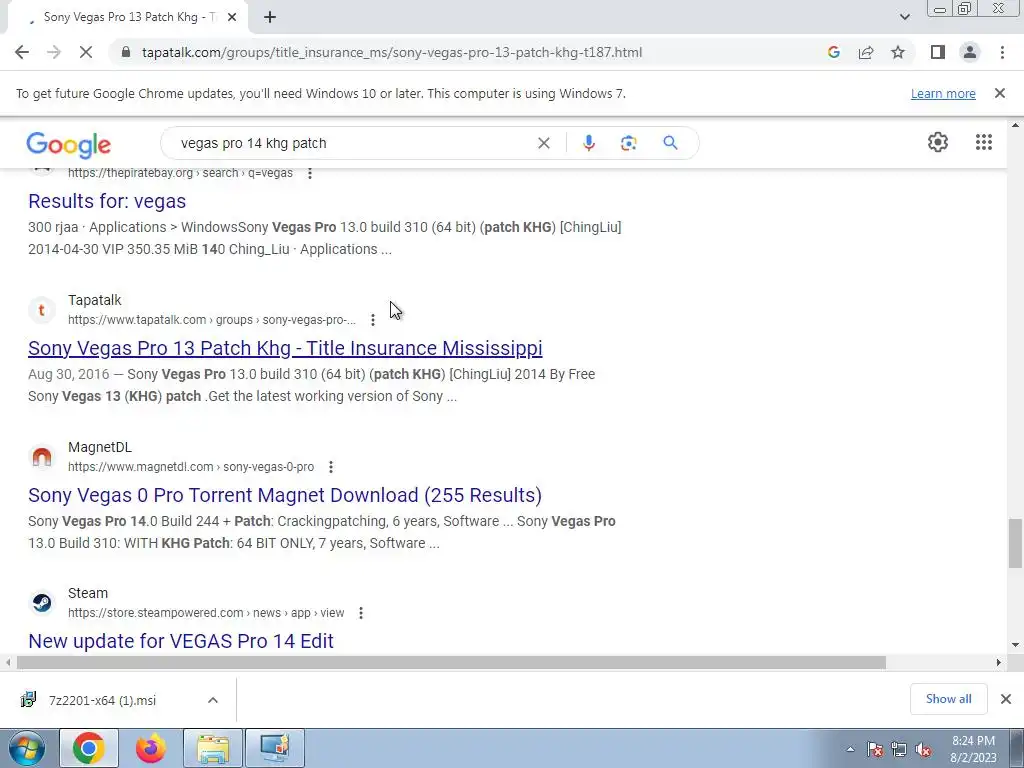Open options for the Tapatalk result
The height and width of the screenshot is (768, 1024).
coord(372,320)
